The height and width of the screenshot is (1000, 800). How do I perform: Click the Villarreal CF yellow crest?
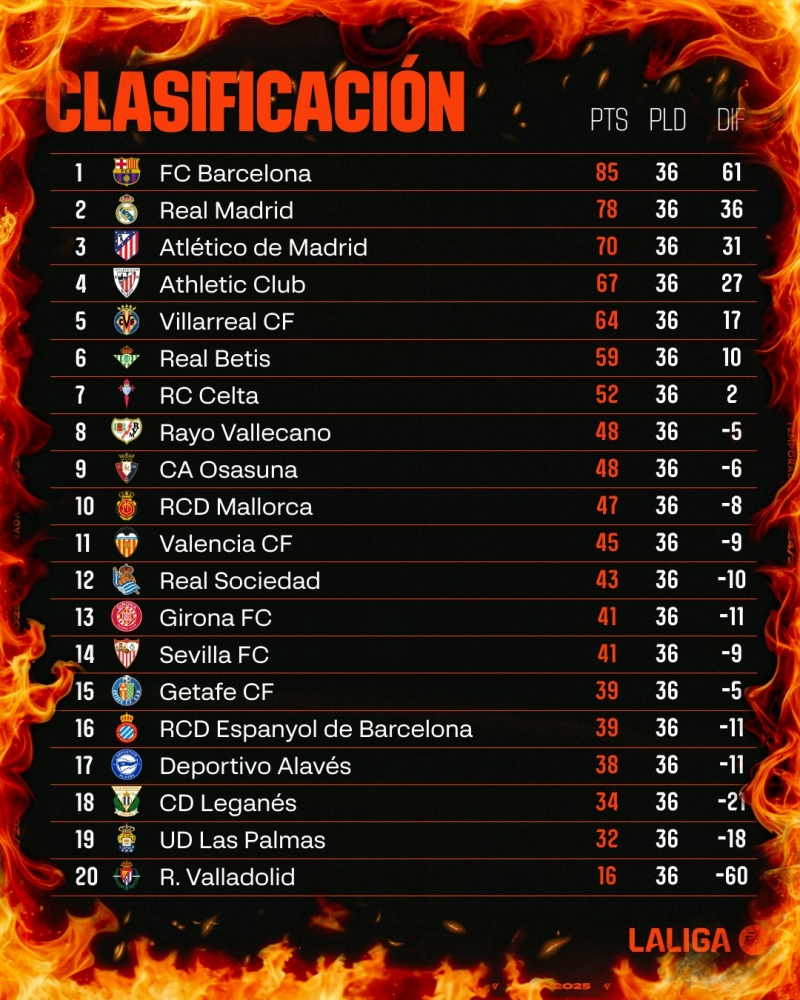point(126,321)
